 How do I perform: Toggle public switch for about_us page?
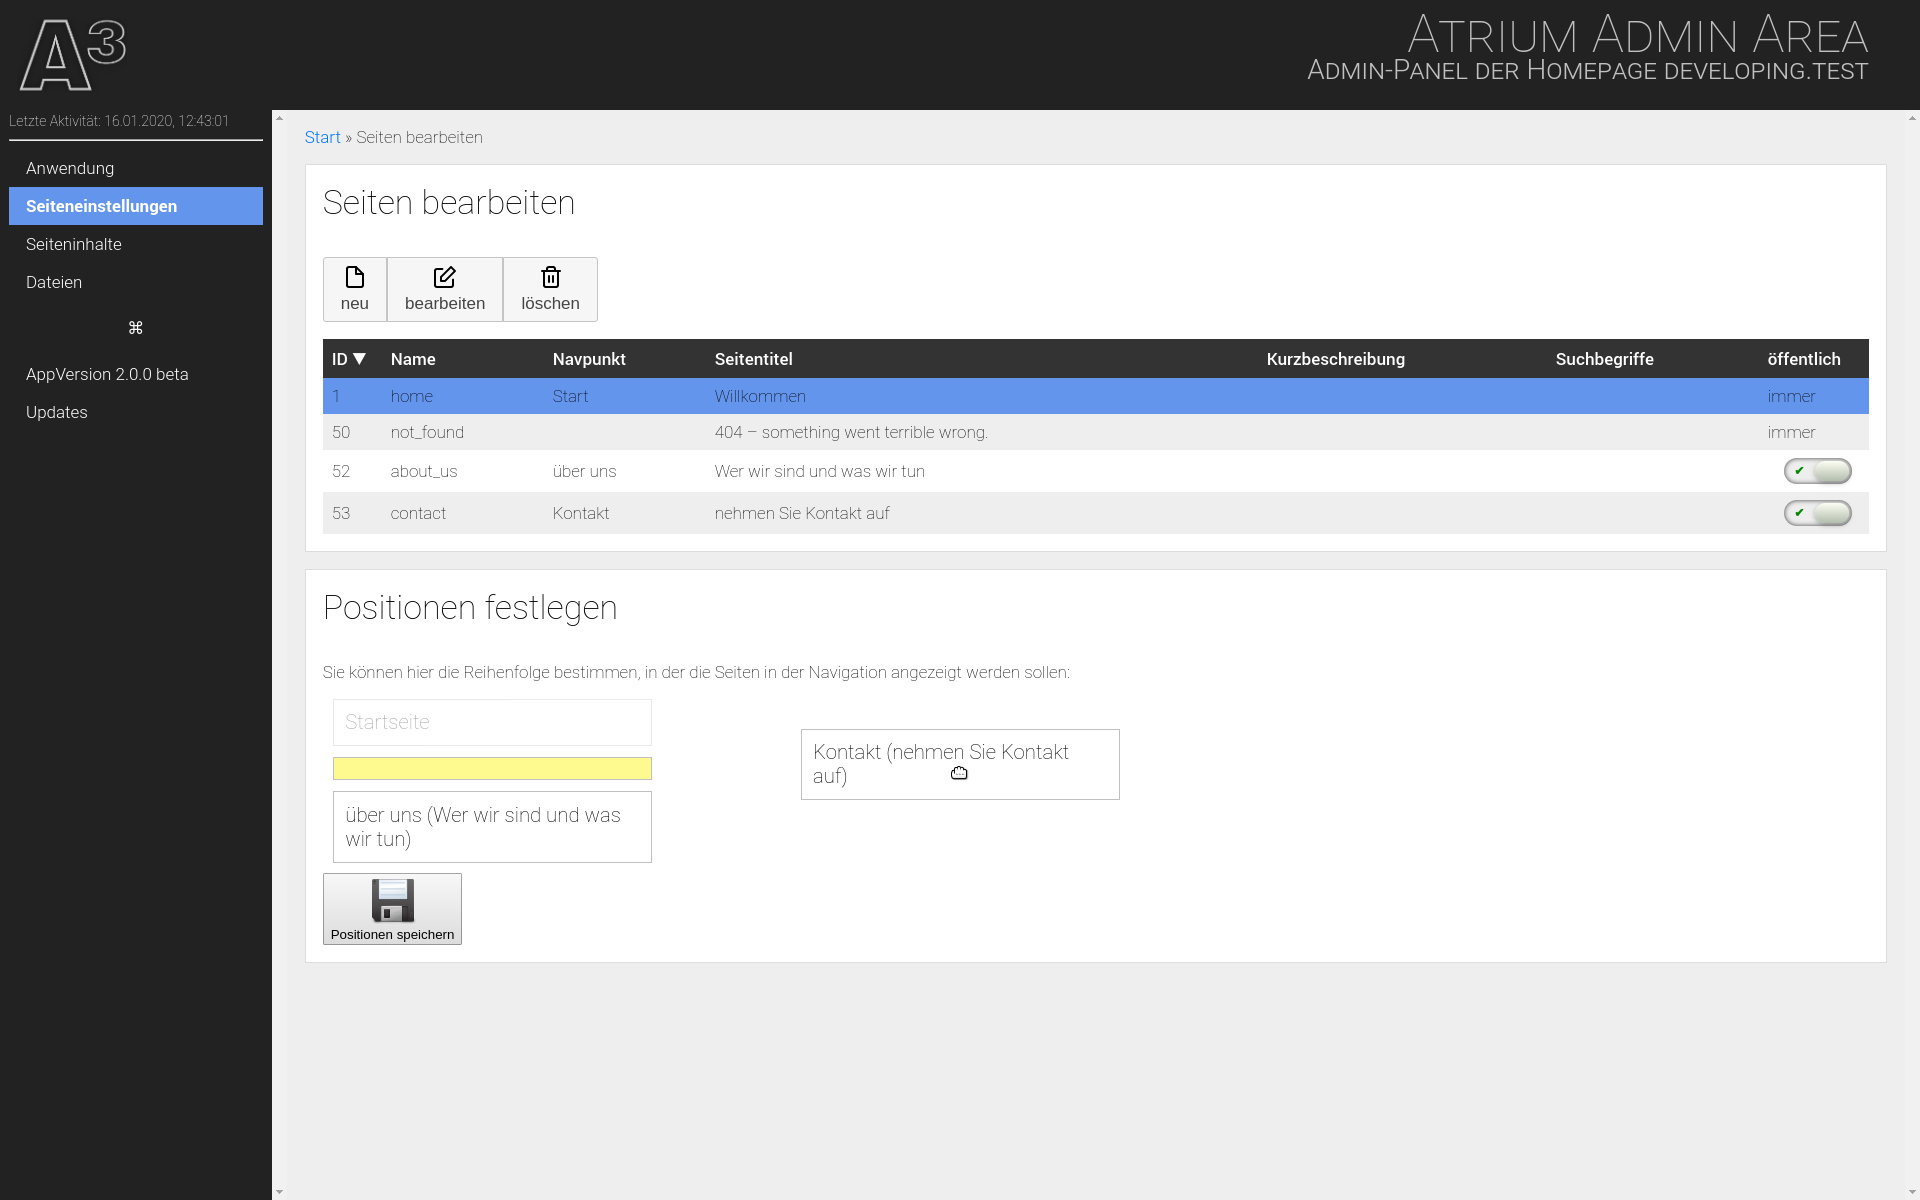click(1817, 471)
